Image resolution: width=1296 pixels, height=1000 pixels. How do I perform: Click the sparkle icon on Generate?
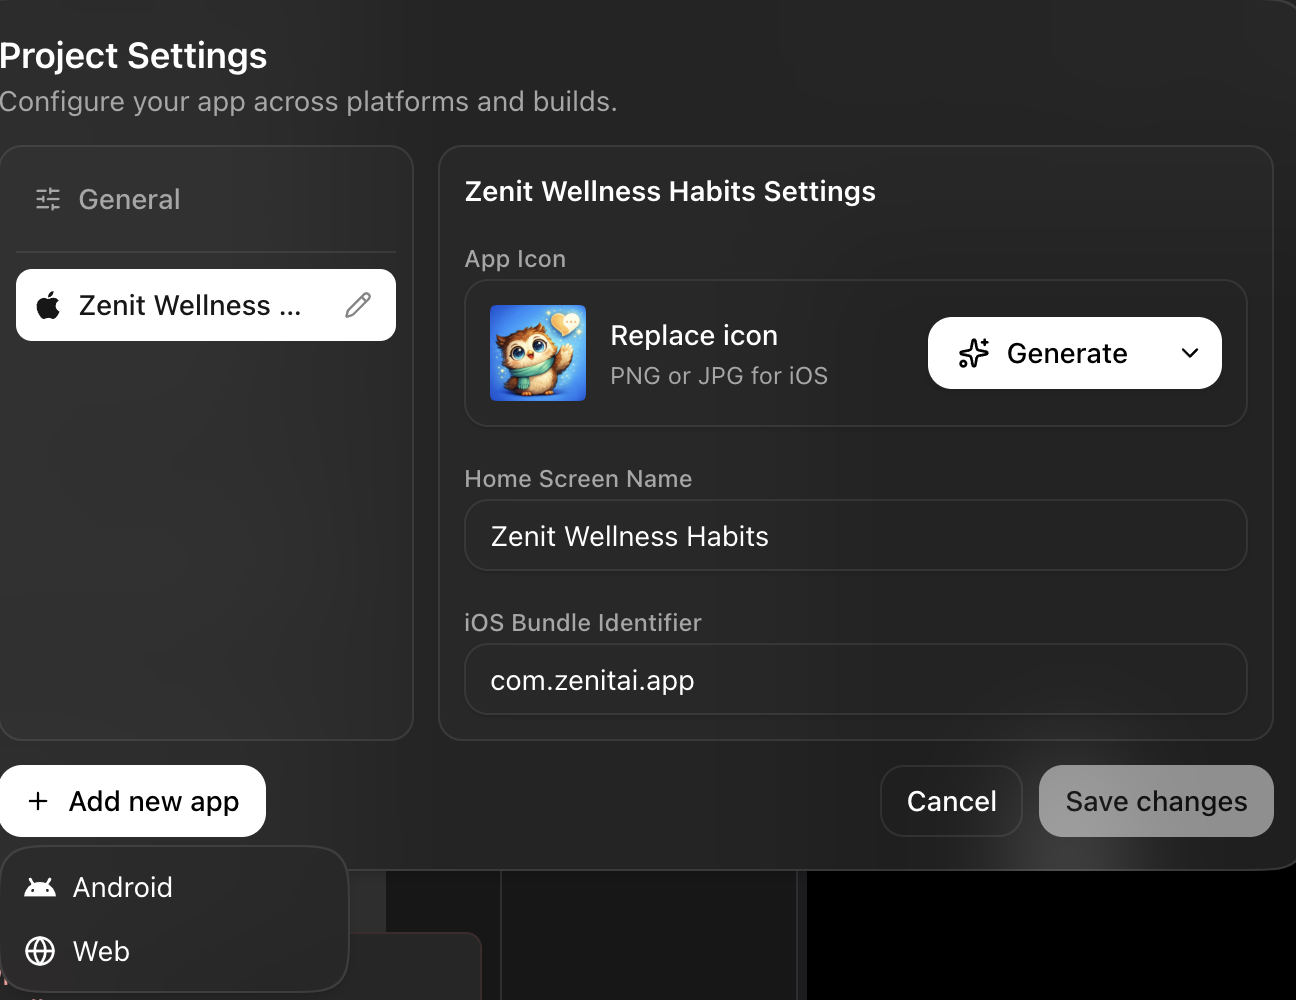click(973, 353)
